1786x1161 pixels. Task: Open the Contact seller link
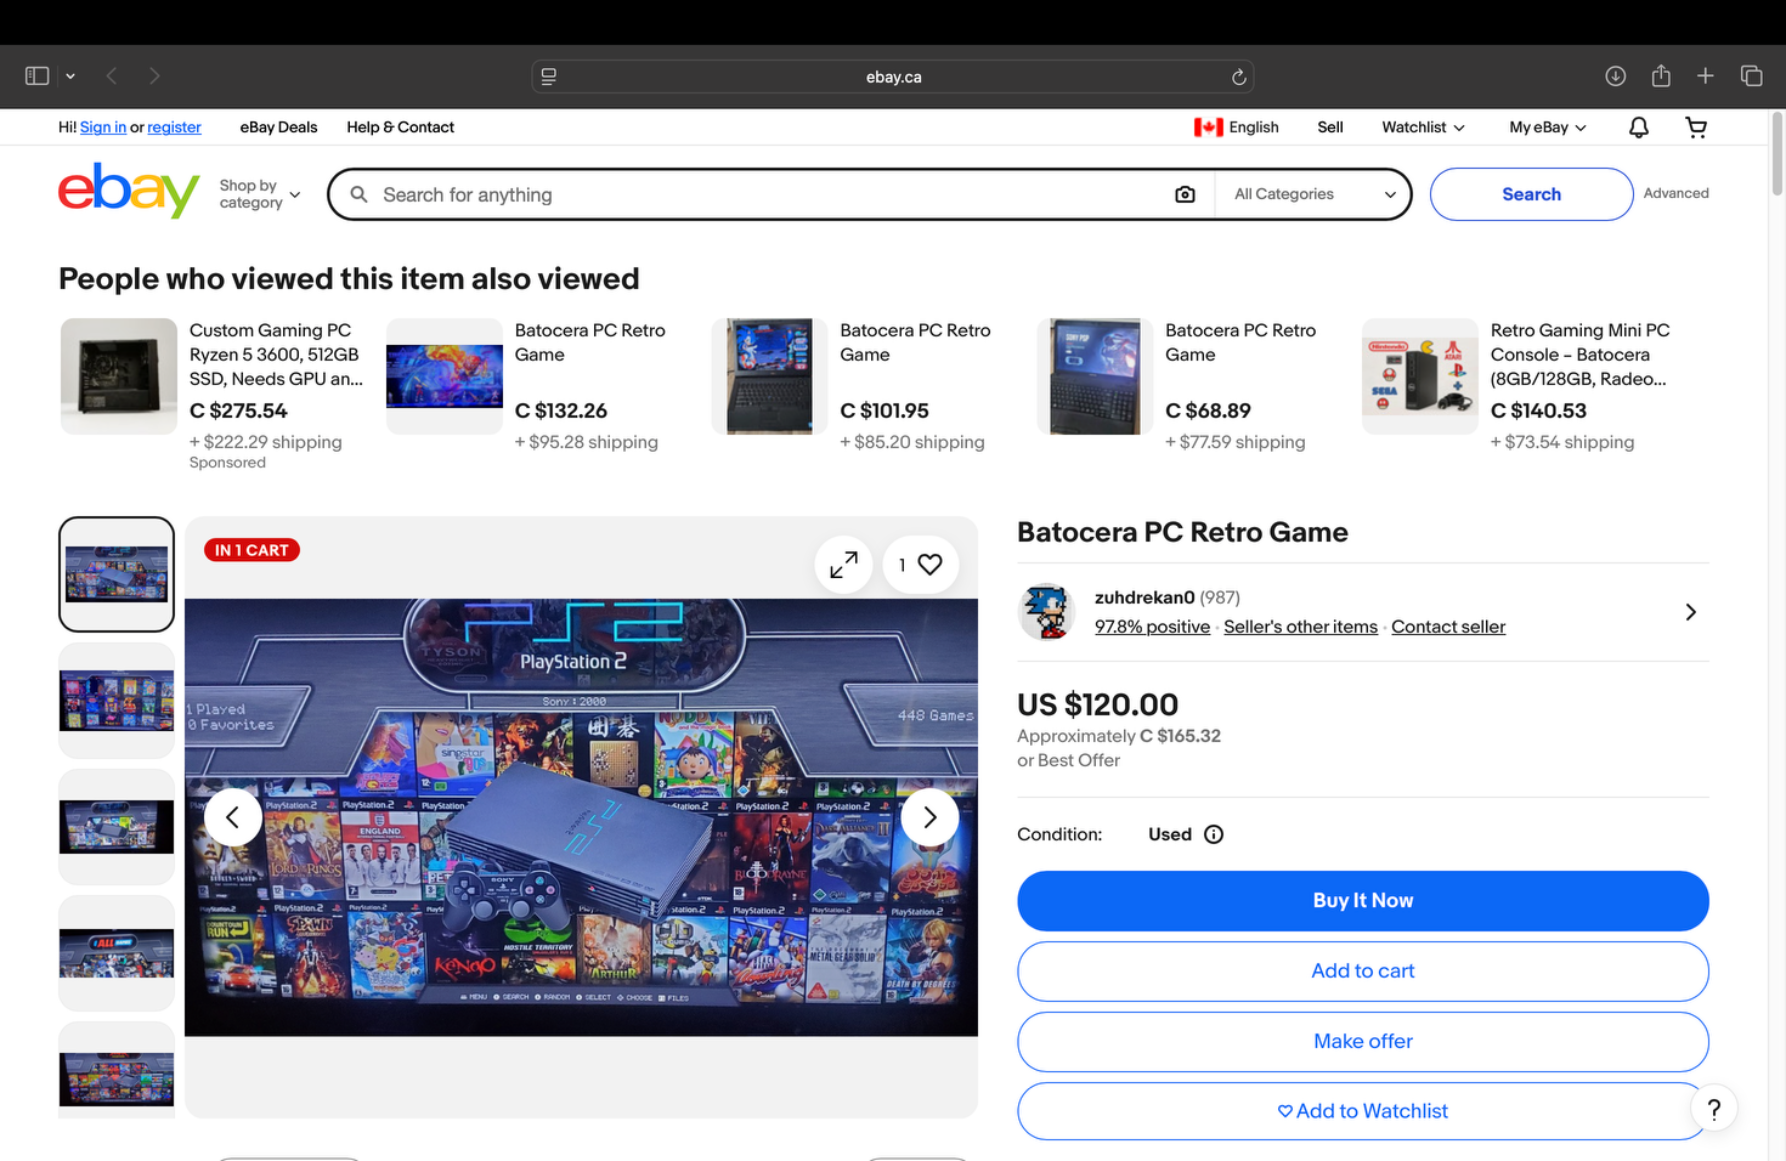tap(1447, 627)
